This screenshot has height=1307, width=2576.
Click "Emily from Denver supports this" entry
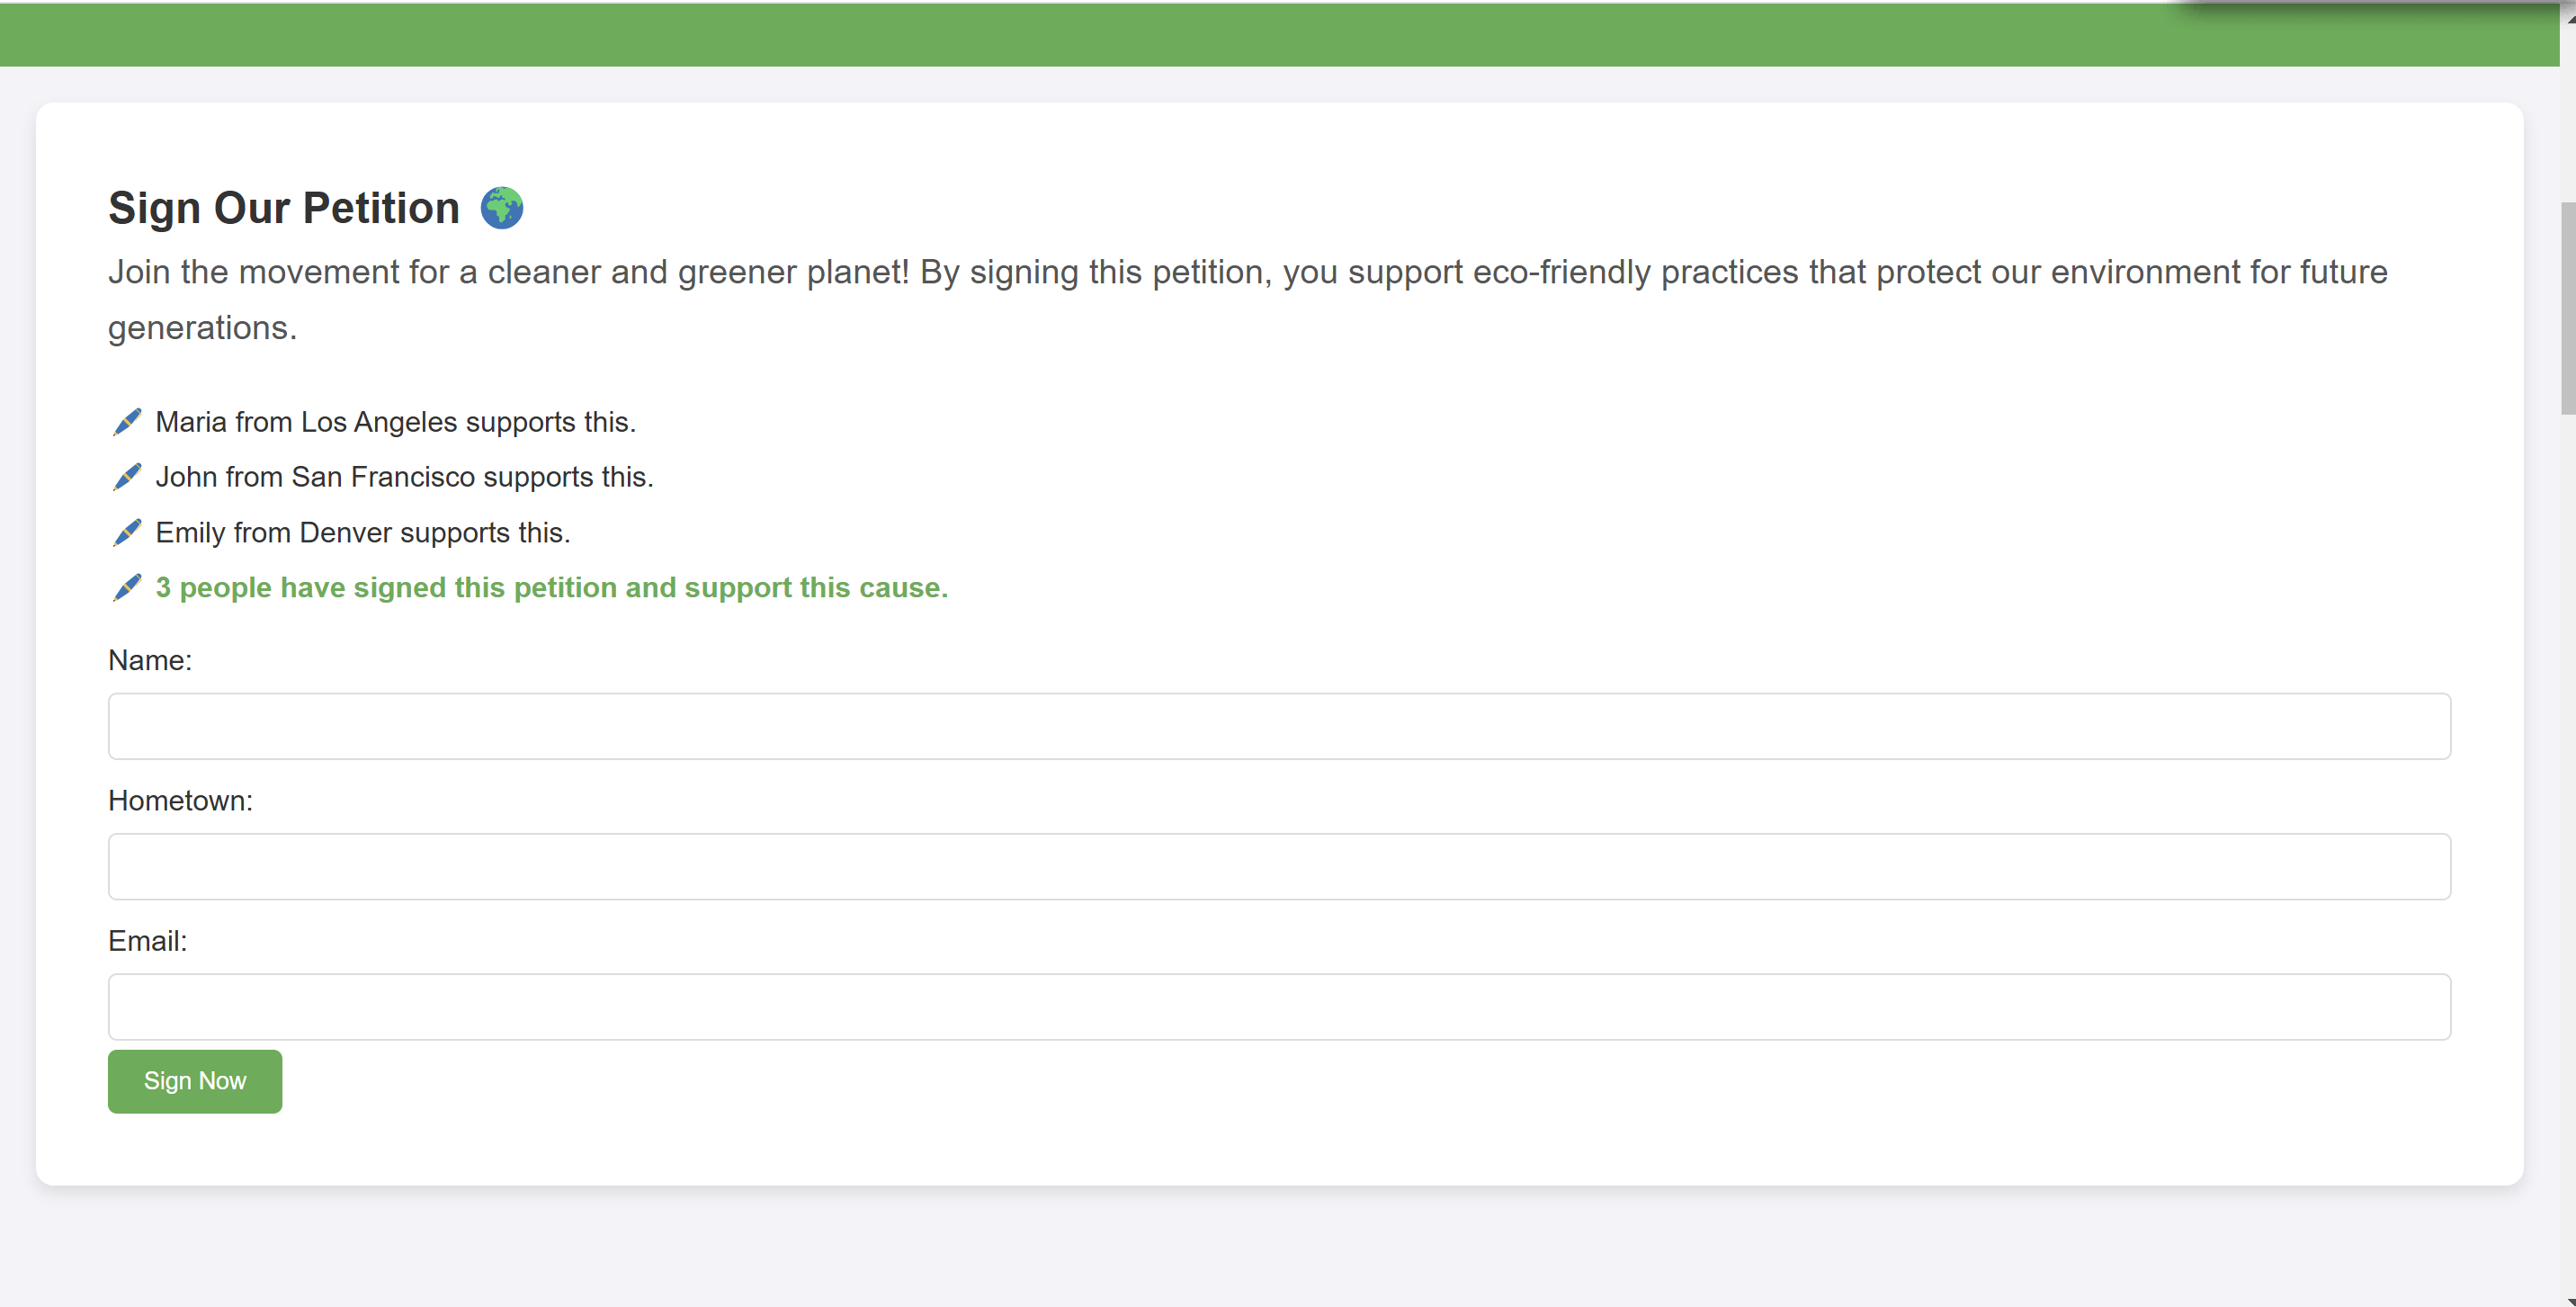[363, 533]
